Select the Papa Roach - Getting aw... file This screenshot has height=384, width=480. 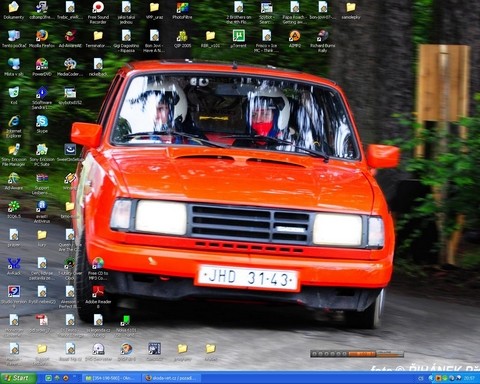pos(295,12)
